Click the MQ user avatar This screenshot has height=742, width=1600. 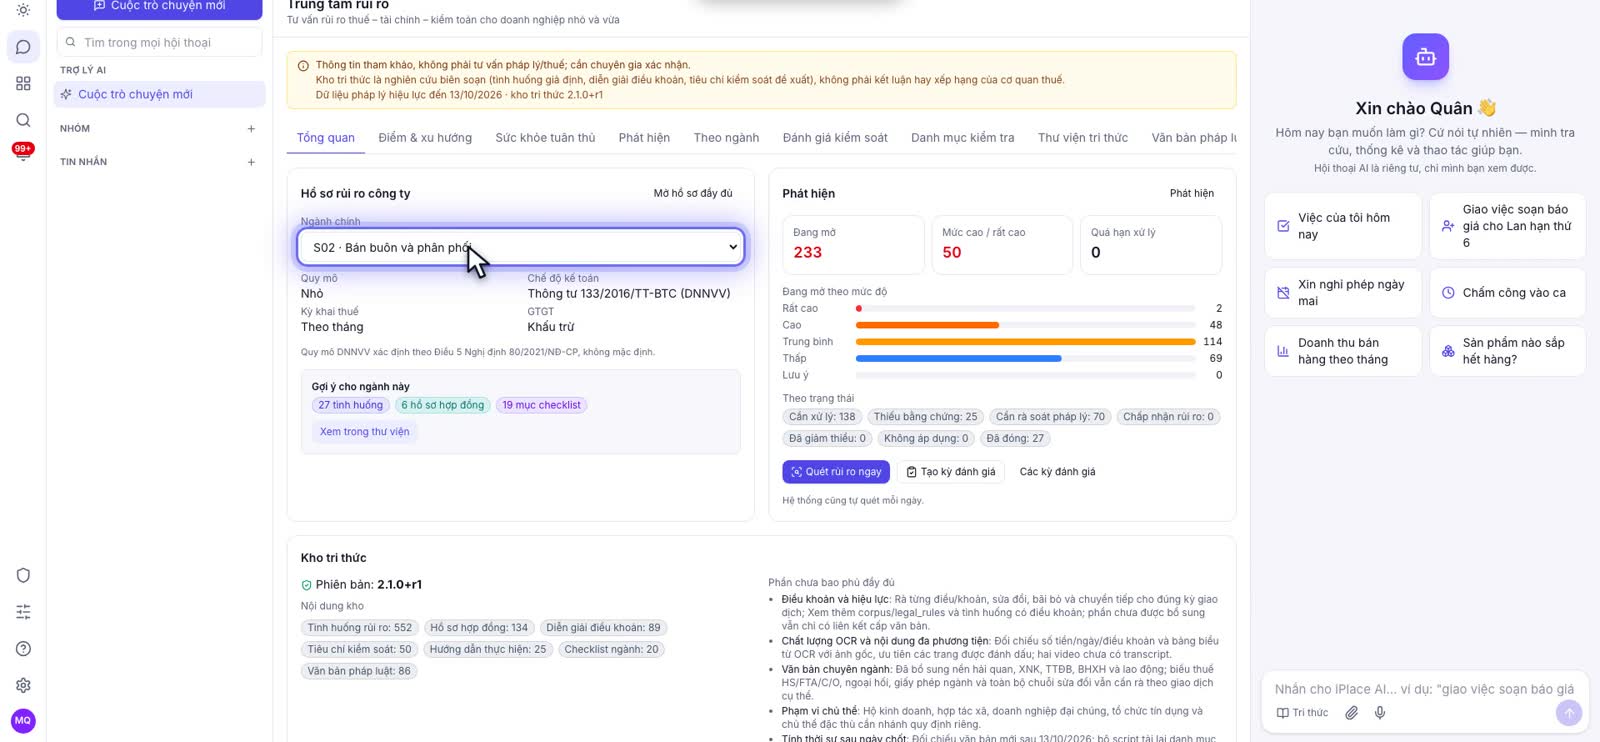(x=23, y=720)
